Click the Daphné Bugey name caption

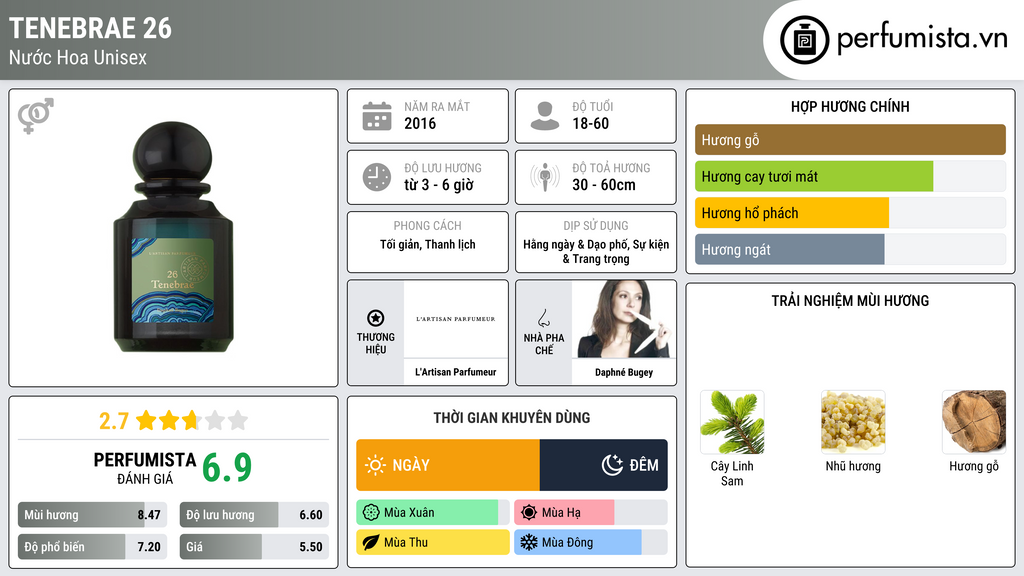[624, 372]
